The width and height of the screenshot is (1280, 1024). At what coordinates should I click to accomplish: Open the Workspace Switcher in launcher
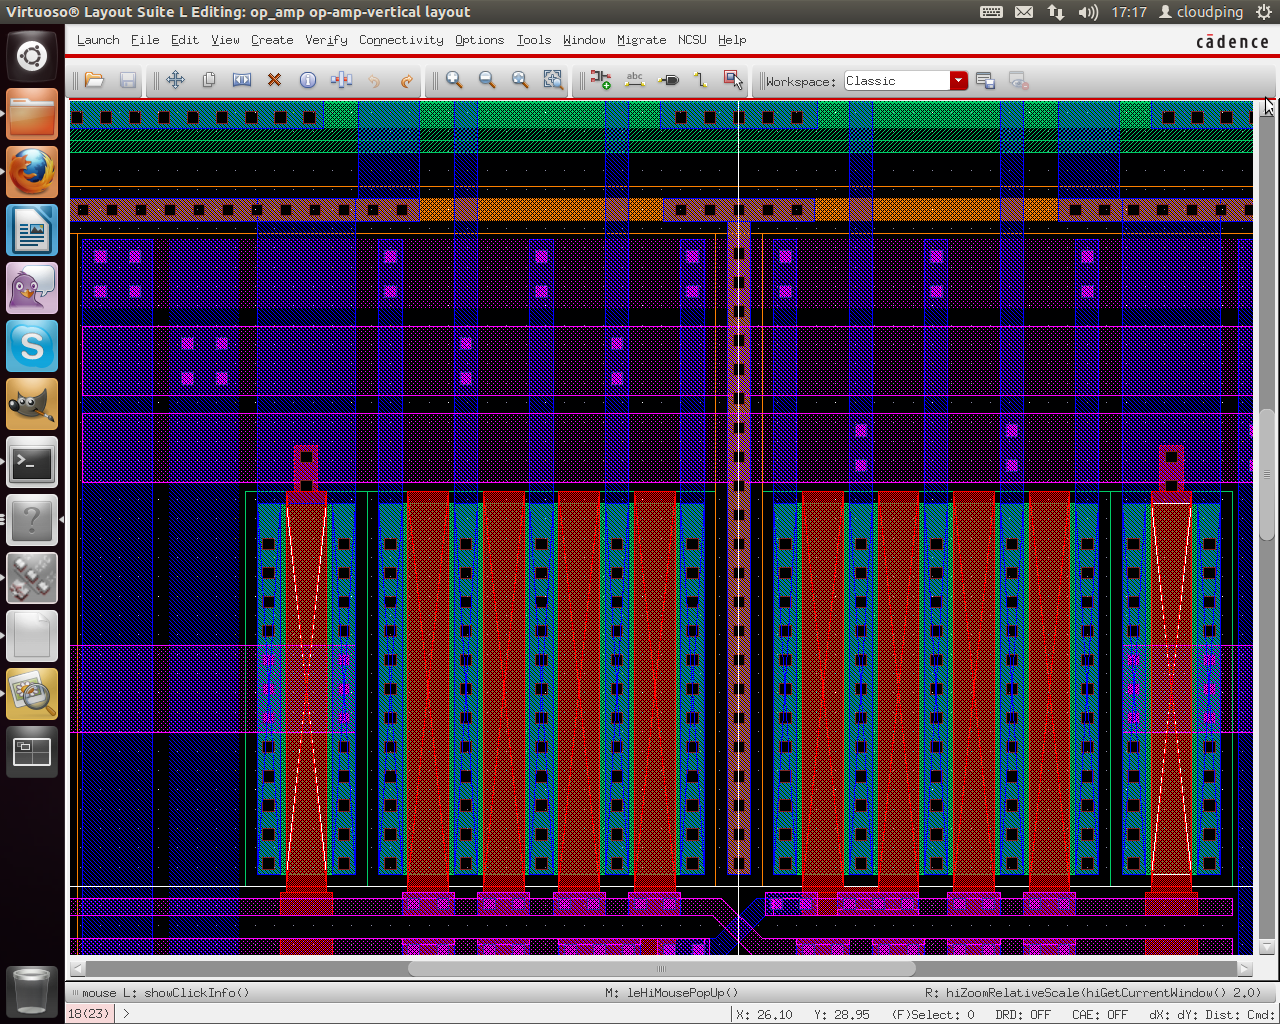coord(32,753)
